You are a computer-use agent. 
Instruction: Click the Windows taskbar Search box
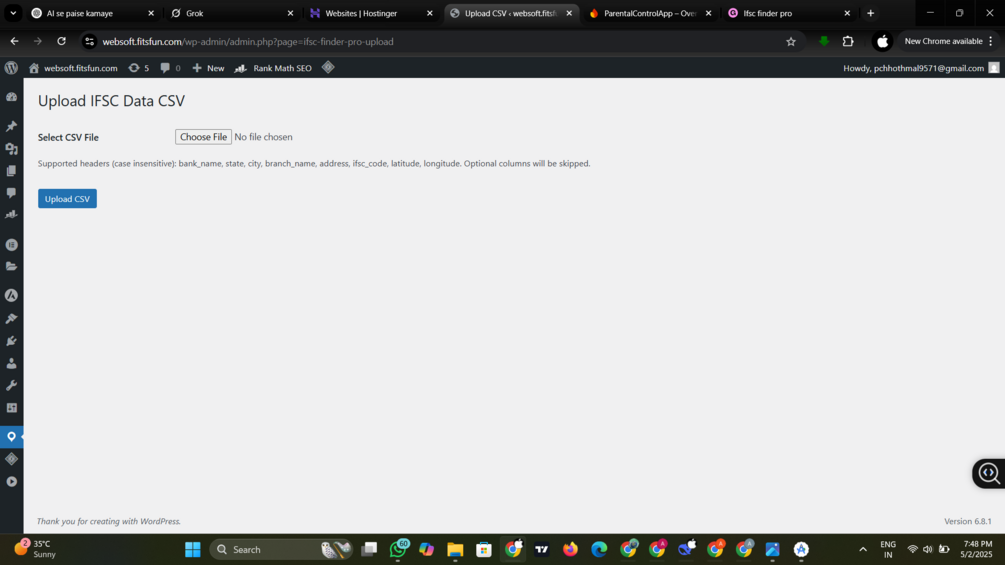281,550
